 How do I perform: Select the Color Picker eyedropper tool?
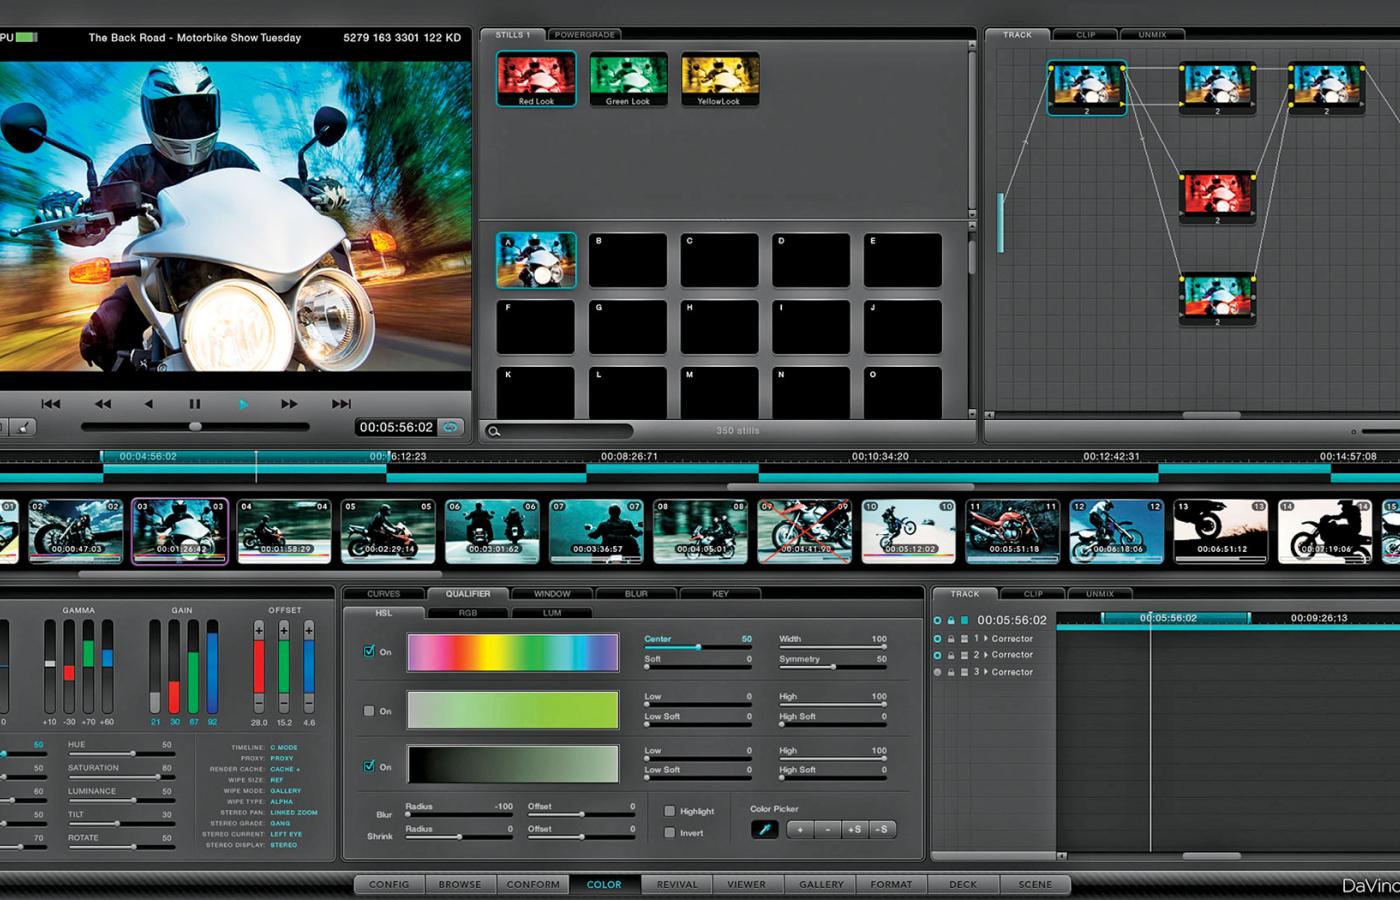[x=764, y=829]
